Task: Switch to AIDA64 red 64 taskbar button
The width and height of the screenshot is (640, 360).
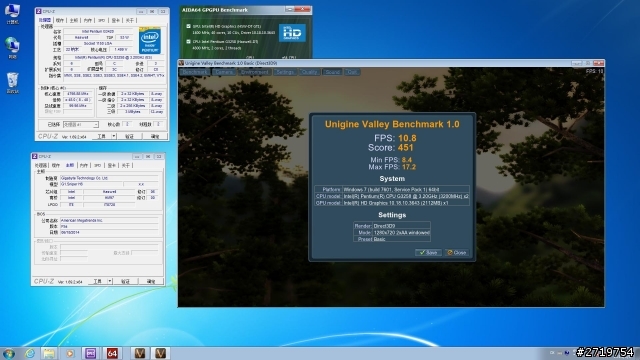Action: point(112,353)
